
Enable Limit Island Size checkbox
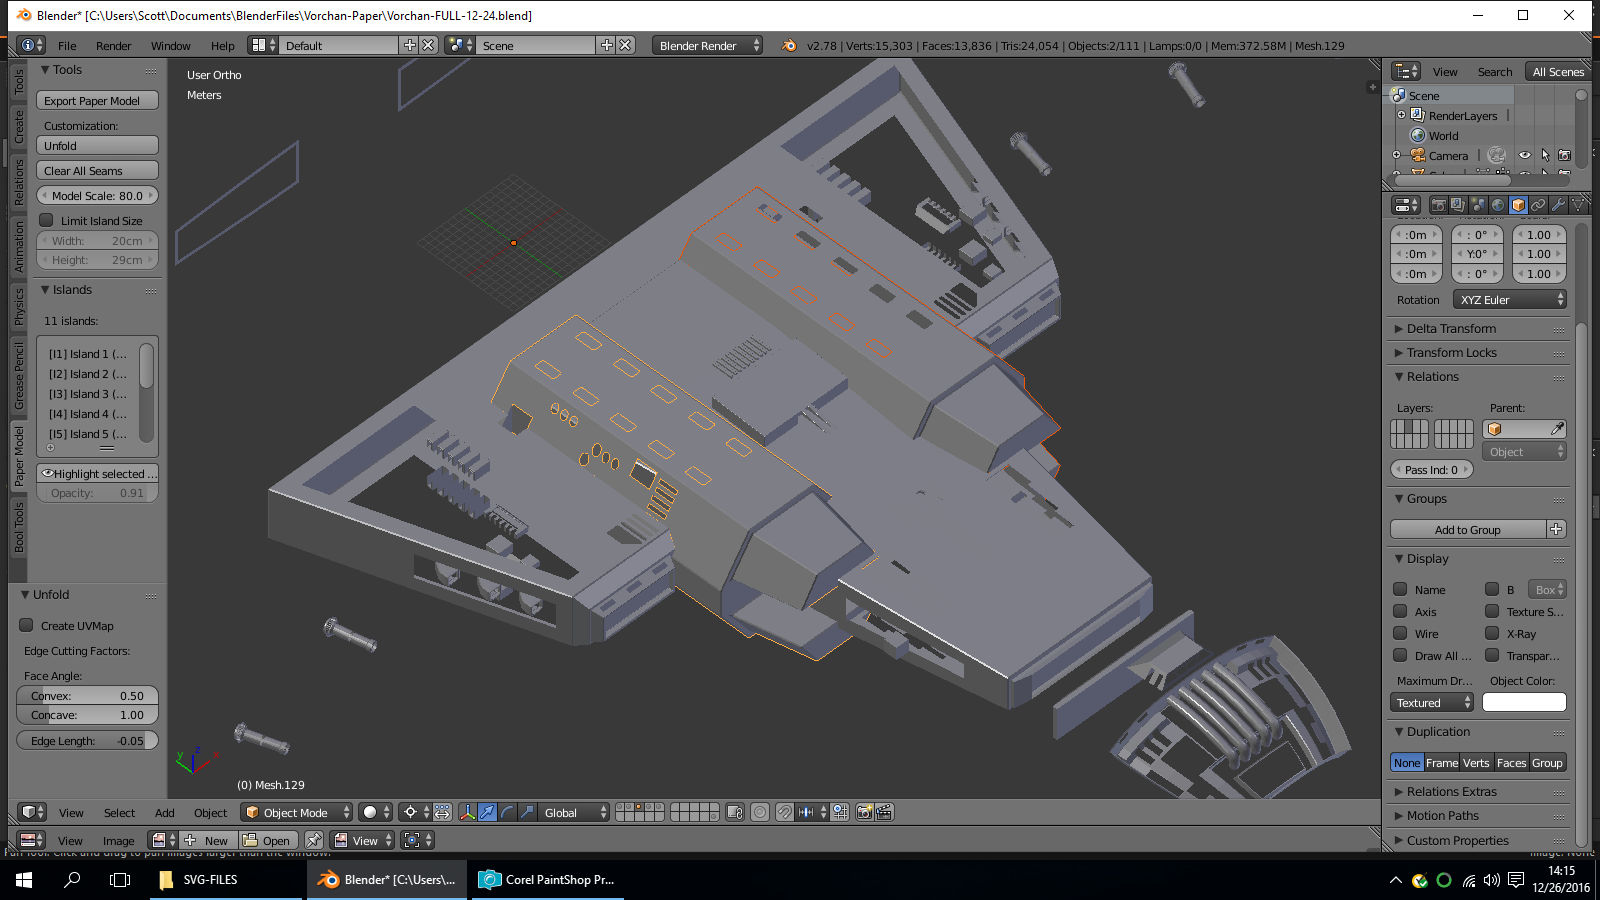click(x=46, y=220)
